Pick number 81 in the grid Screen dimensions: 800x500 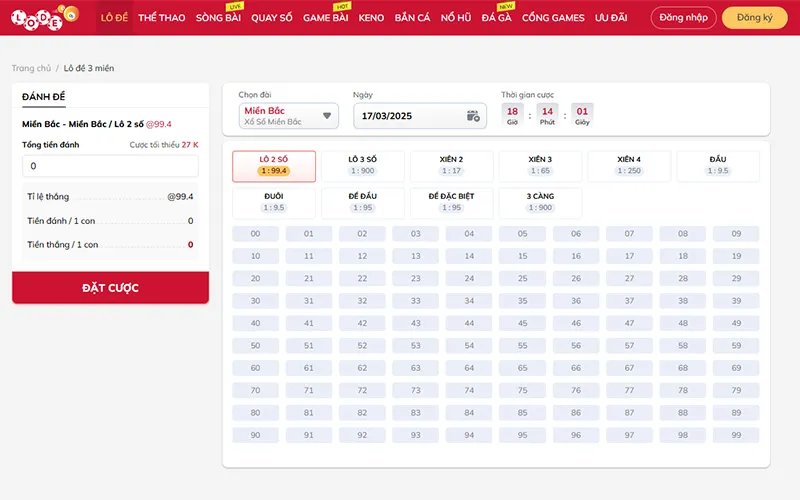309,413
